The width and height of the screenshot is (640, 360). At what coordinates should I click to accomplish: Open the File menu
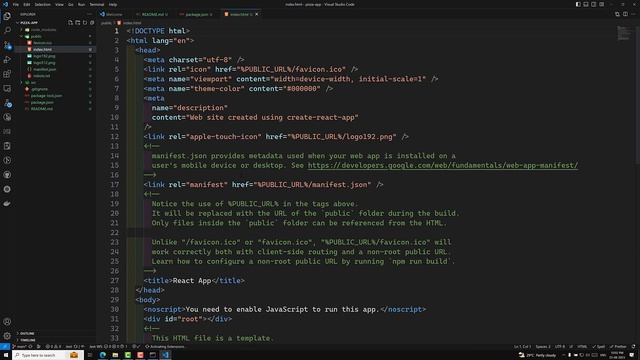[x=16, y=4]
